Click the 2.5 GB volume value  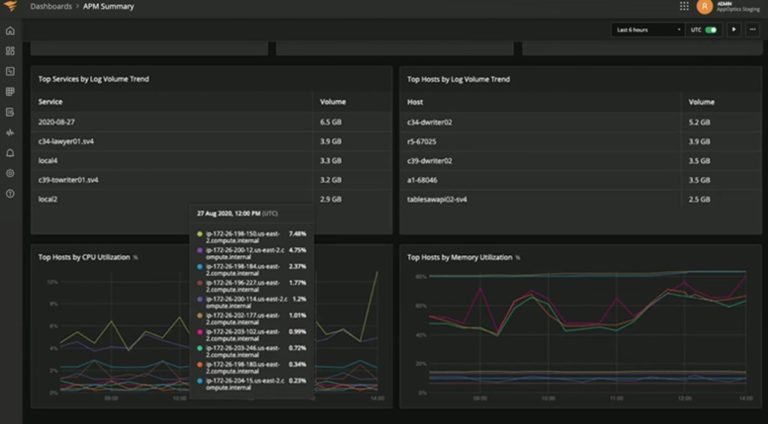[699, 199]
